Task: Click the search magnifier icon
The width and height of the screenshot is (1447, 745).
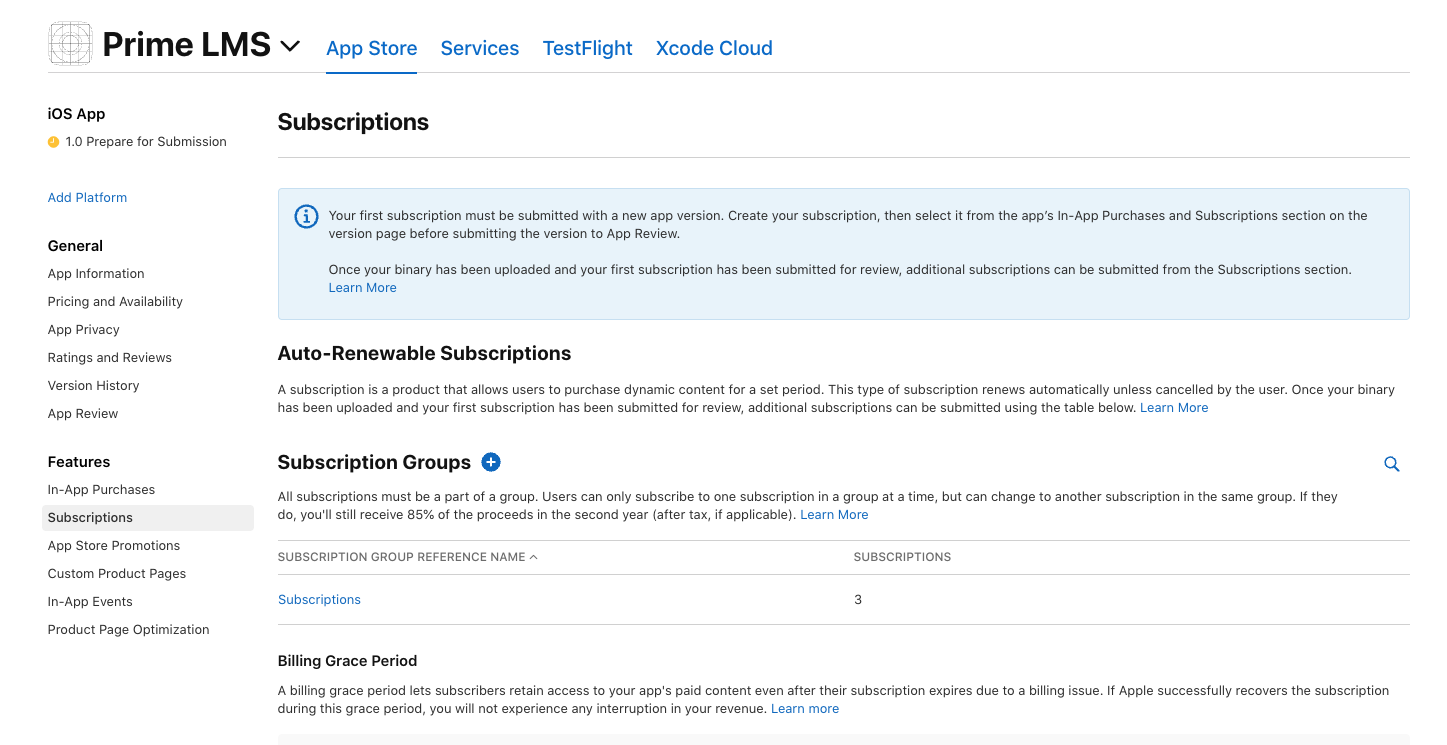Action: click(1391, 464)
